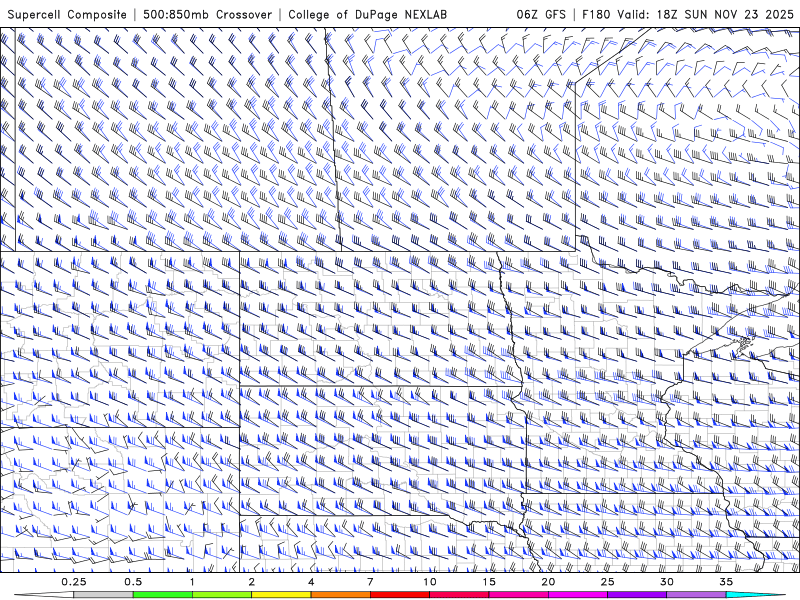Image resolution: width=800 pixels, height=600 pixels.
Task: Click the 500:850mb Crossover header label
Action: click(x=208, y=14)
